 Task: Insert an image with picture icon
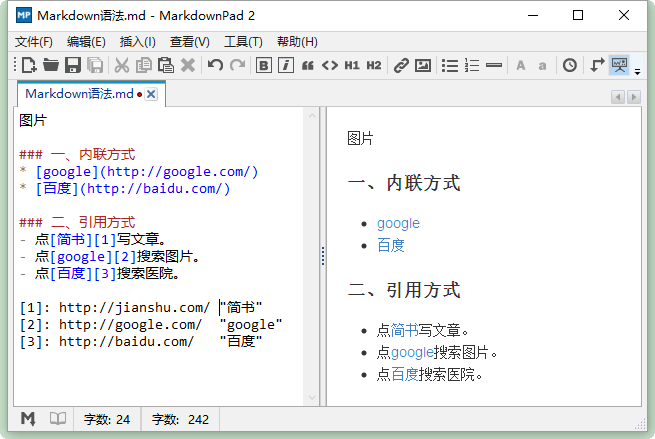point(423,65)
